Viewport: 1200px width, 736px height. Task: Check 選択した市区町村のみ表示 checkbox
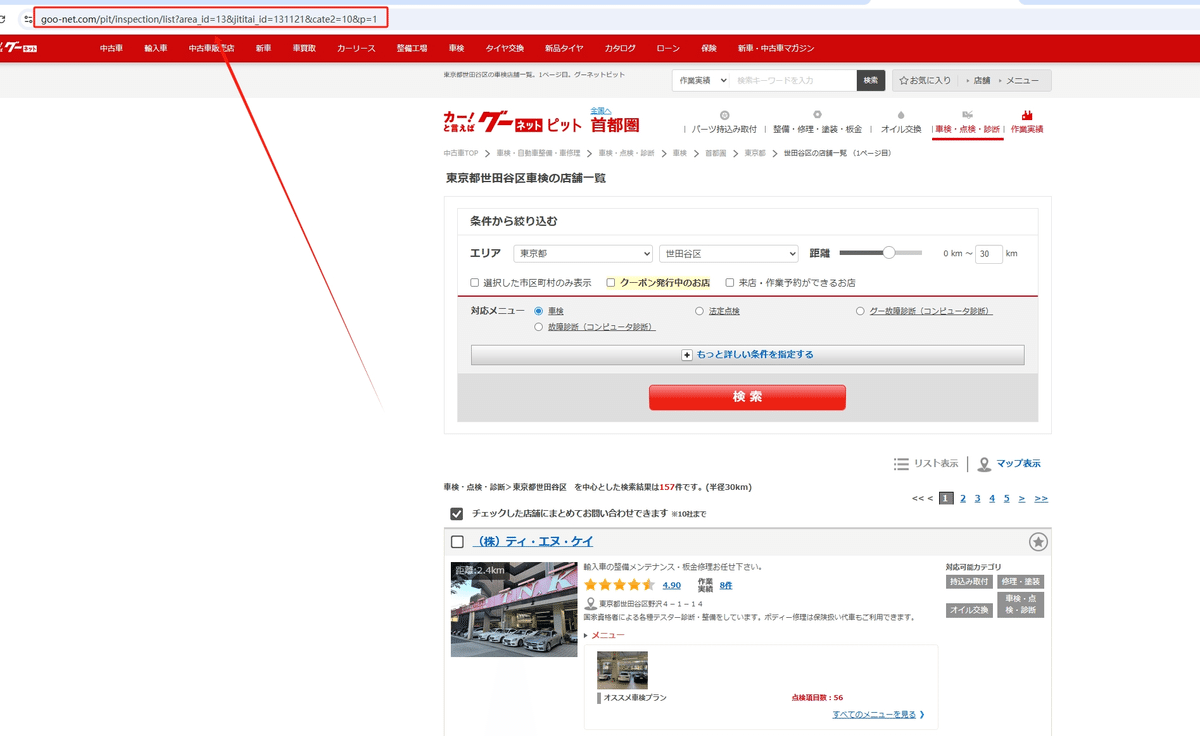[x=475, y=283]
